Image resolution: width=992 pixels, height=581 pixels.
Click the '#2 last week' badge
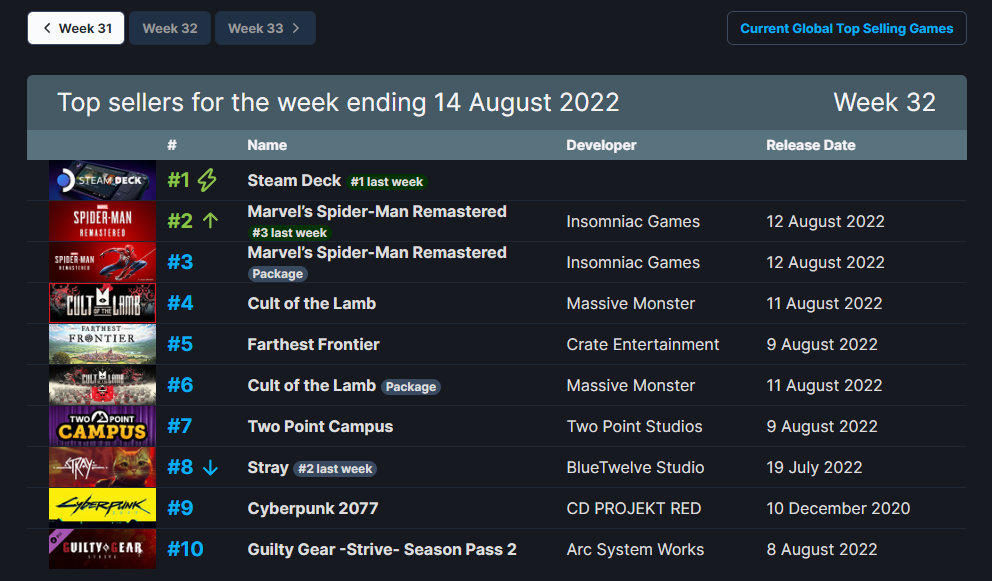coord(335,468)
